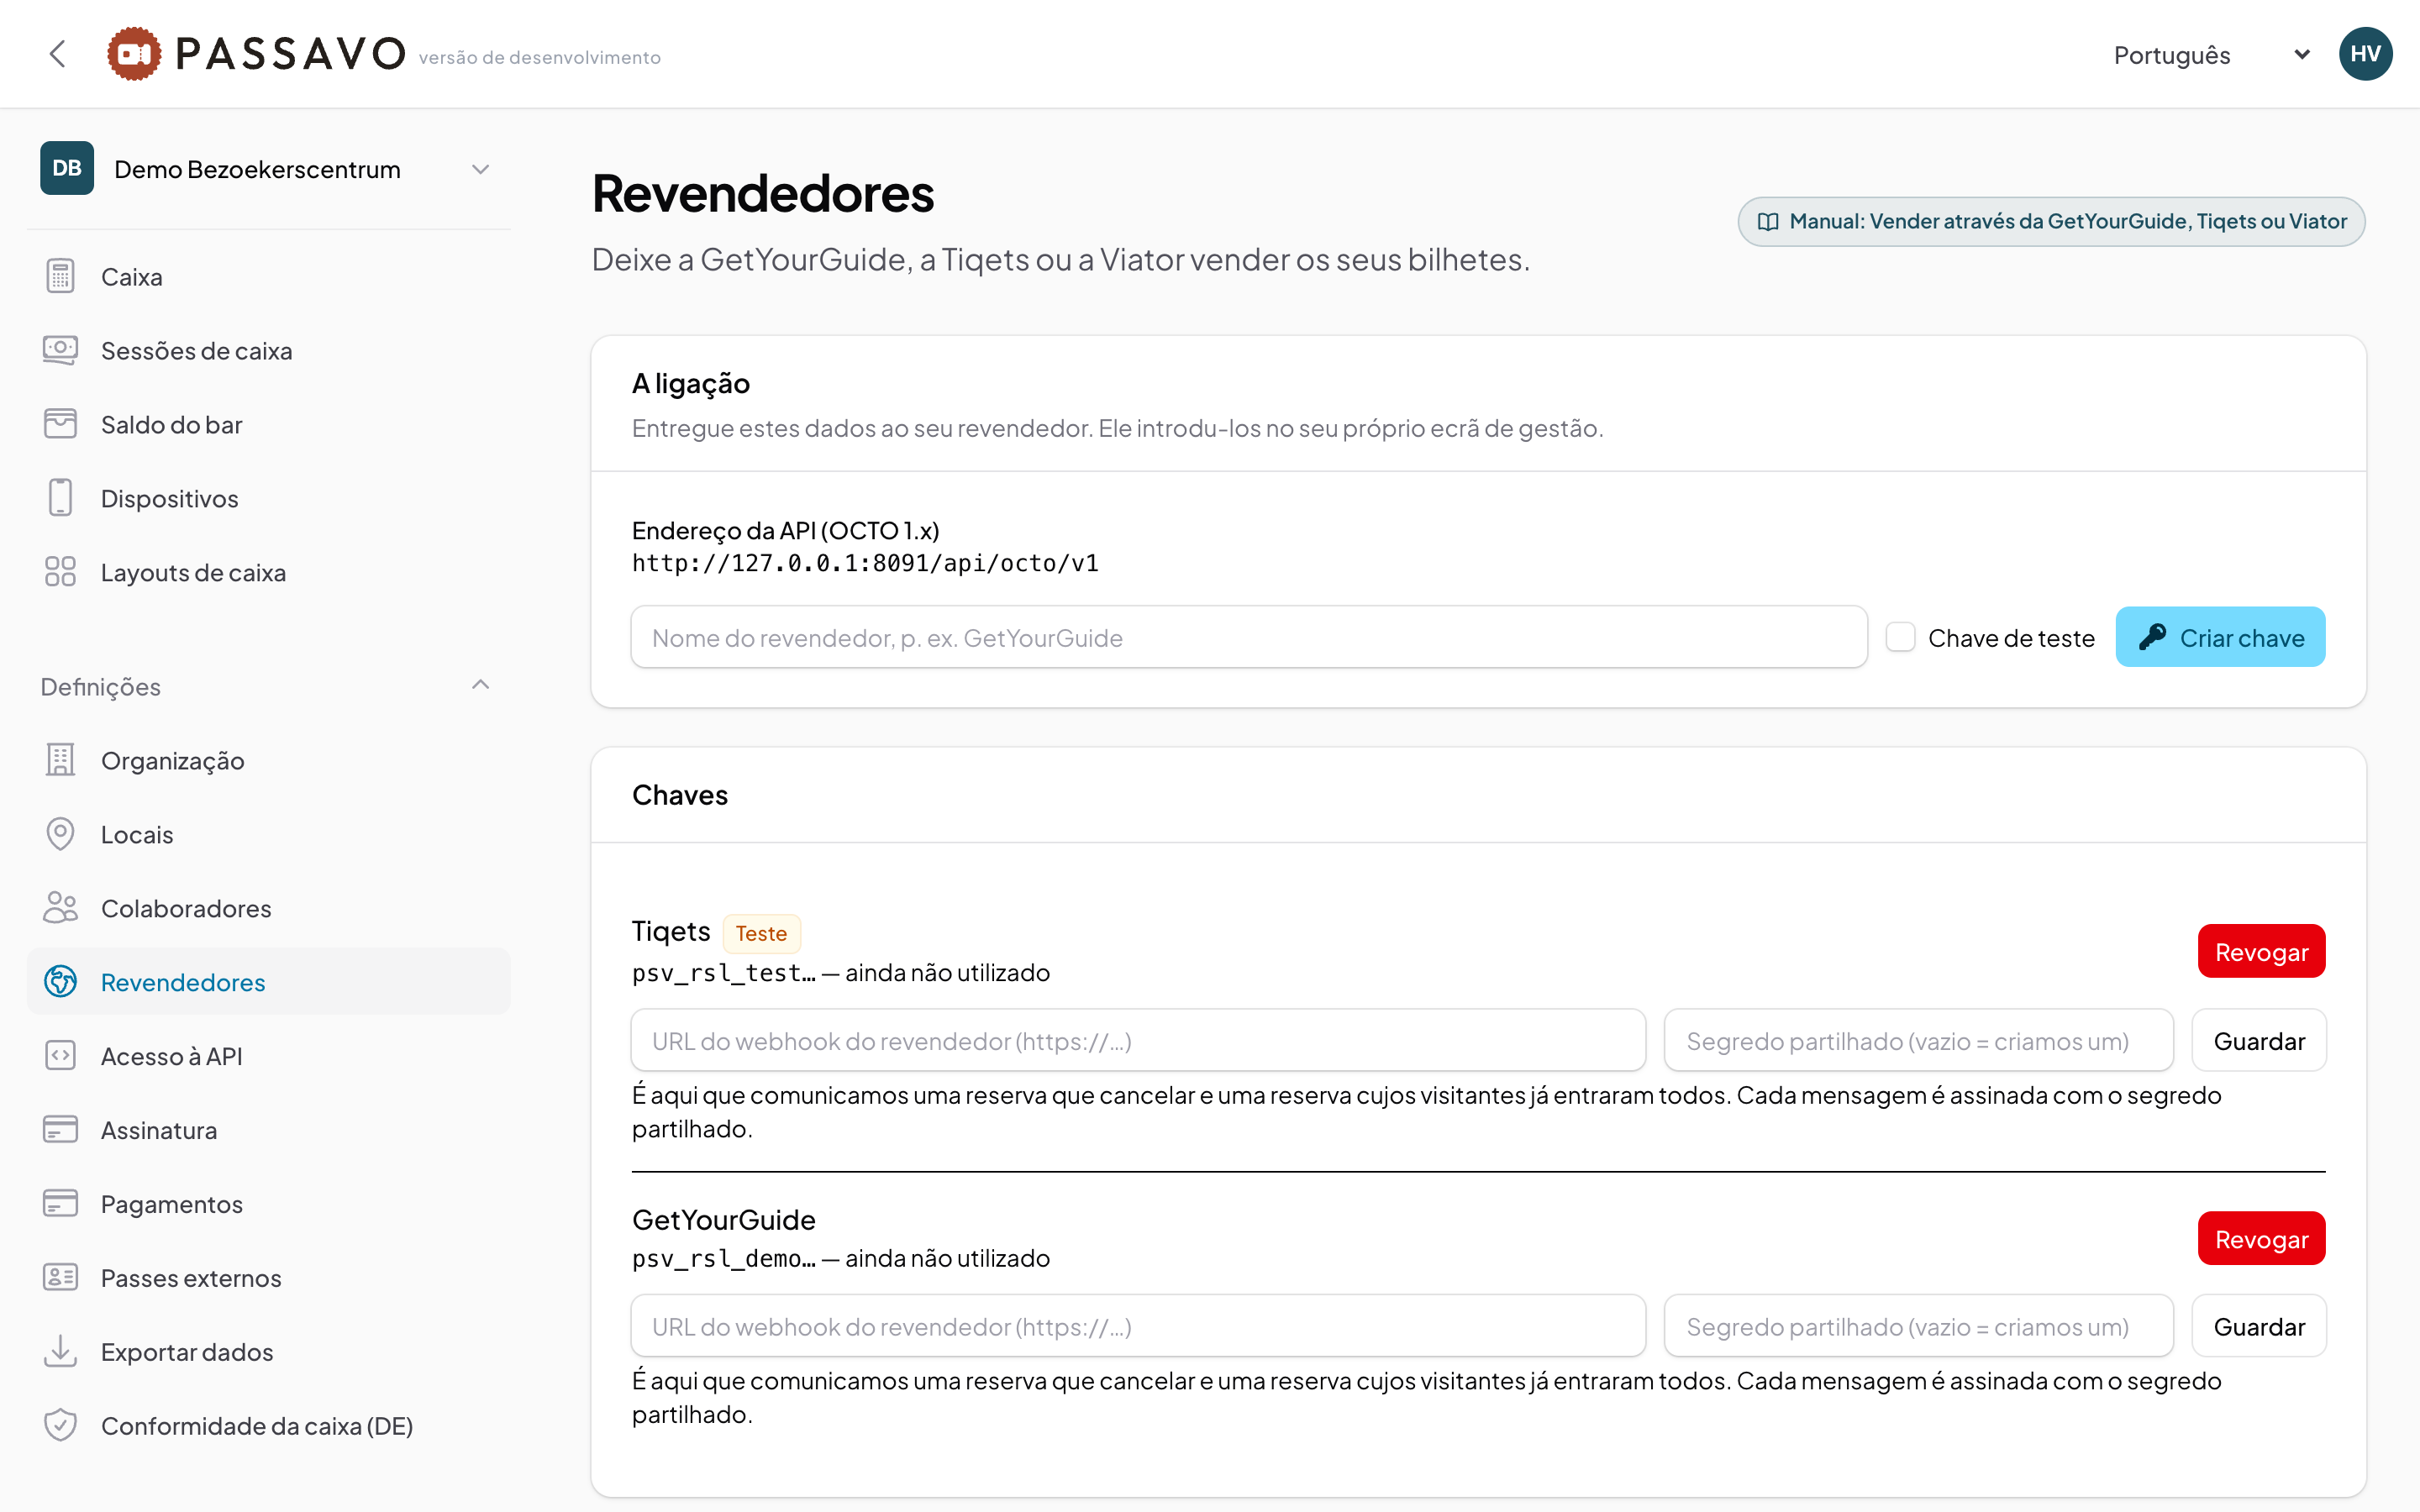The width and height of the screenshot is (2420, 1512).
Task: Click the Acesso à API code icon
Action: tap(60, 1056)
